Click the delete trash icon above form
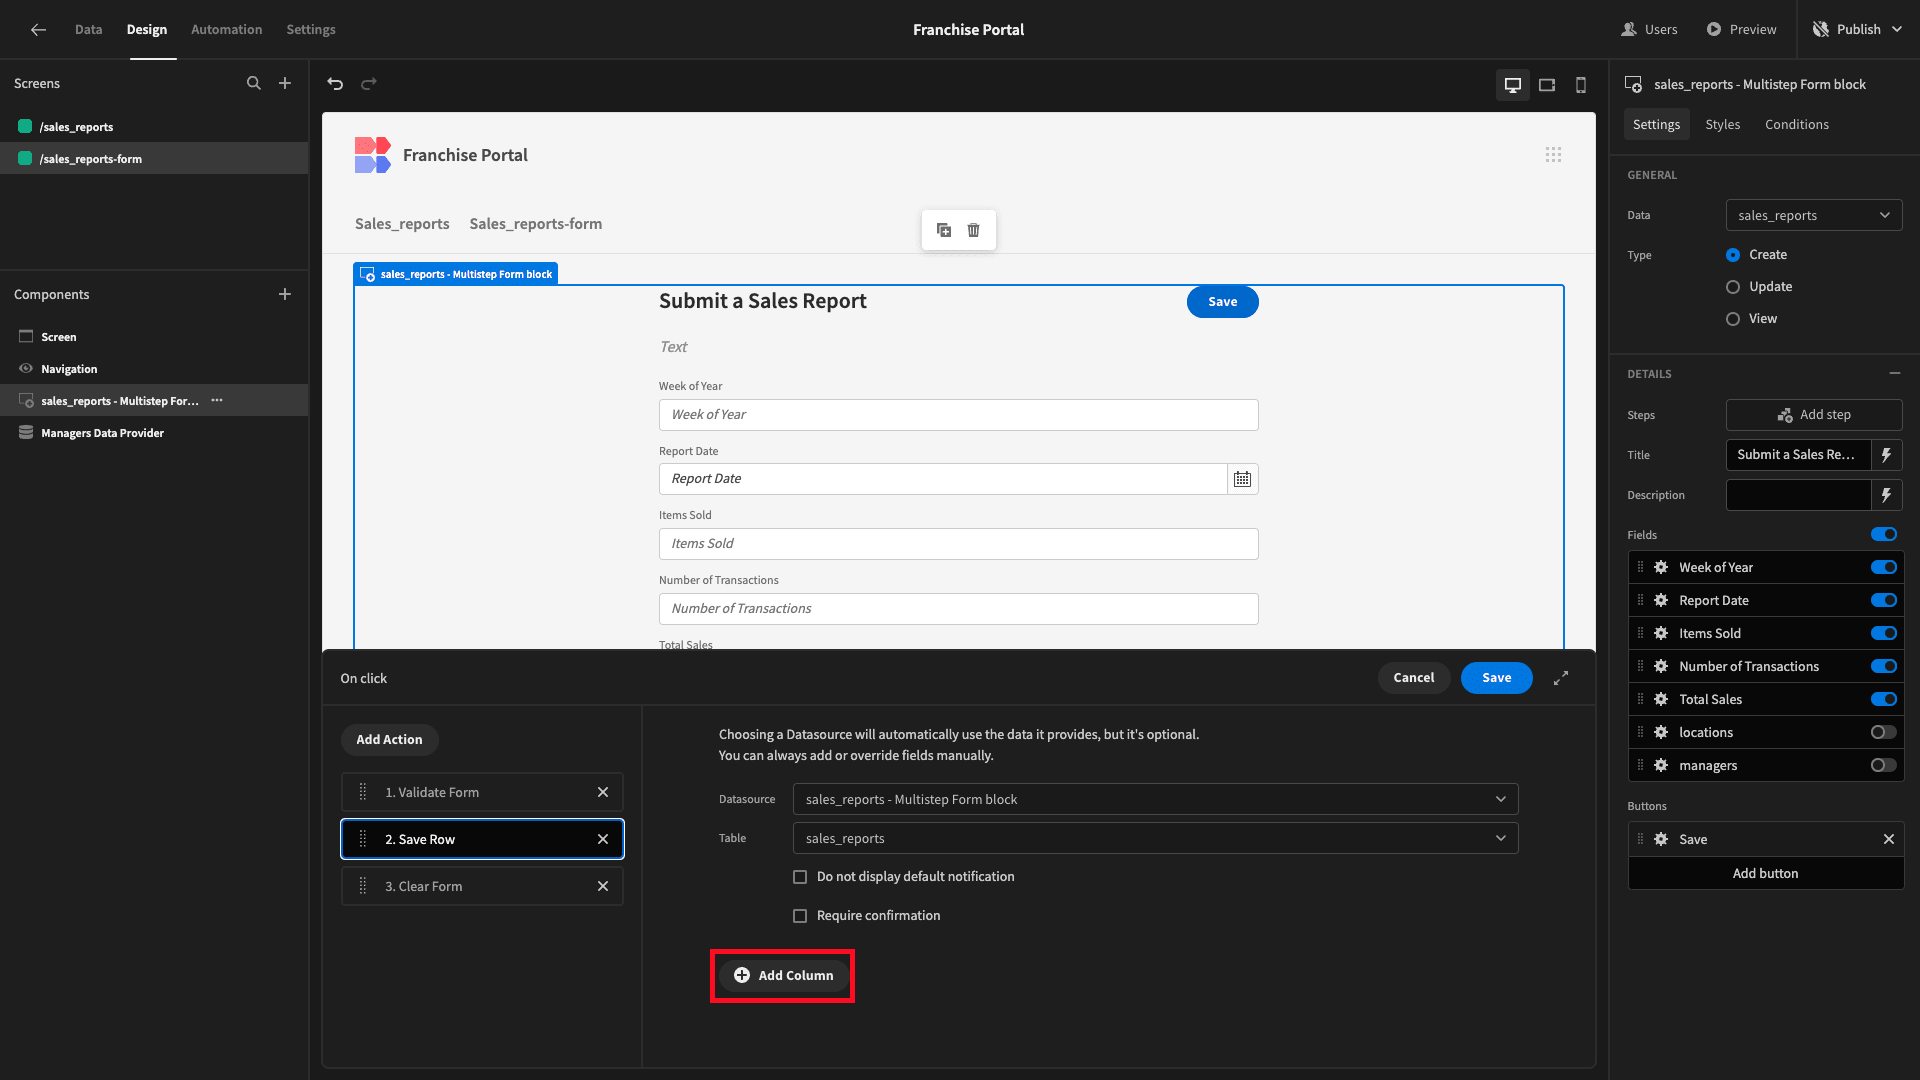Screen dimensions: 1920x1080 [973, 230]
